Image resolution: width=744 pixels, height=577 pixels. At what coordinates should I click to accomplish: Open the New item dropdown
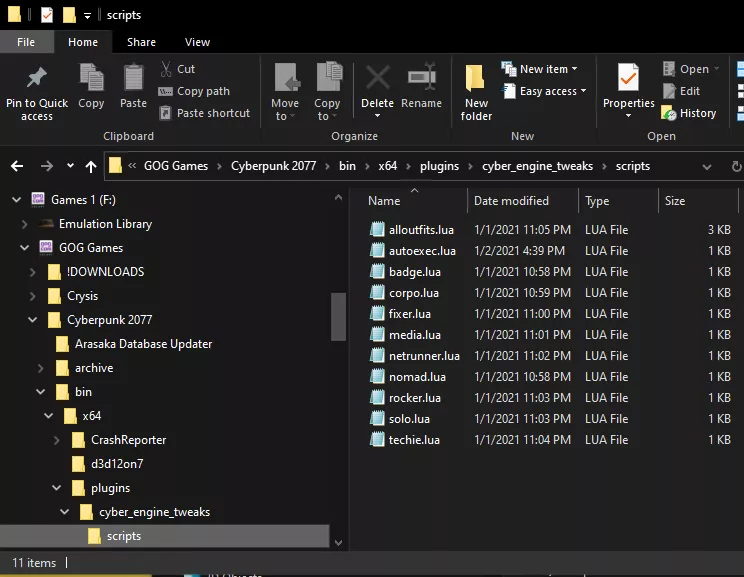pos(539,69)
